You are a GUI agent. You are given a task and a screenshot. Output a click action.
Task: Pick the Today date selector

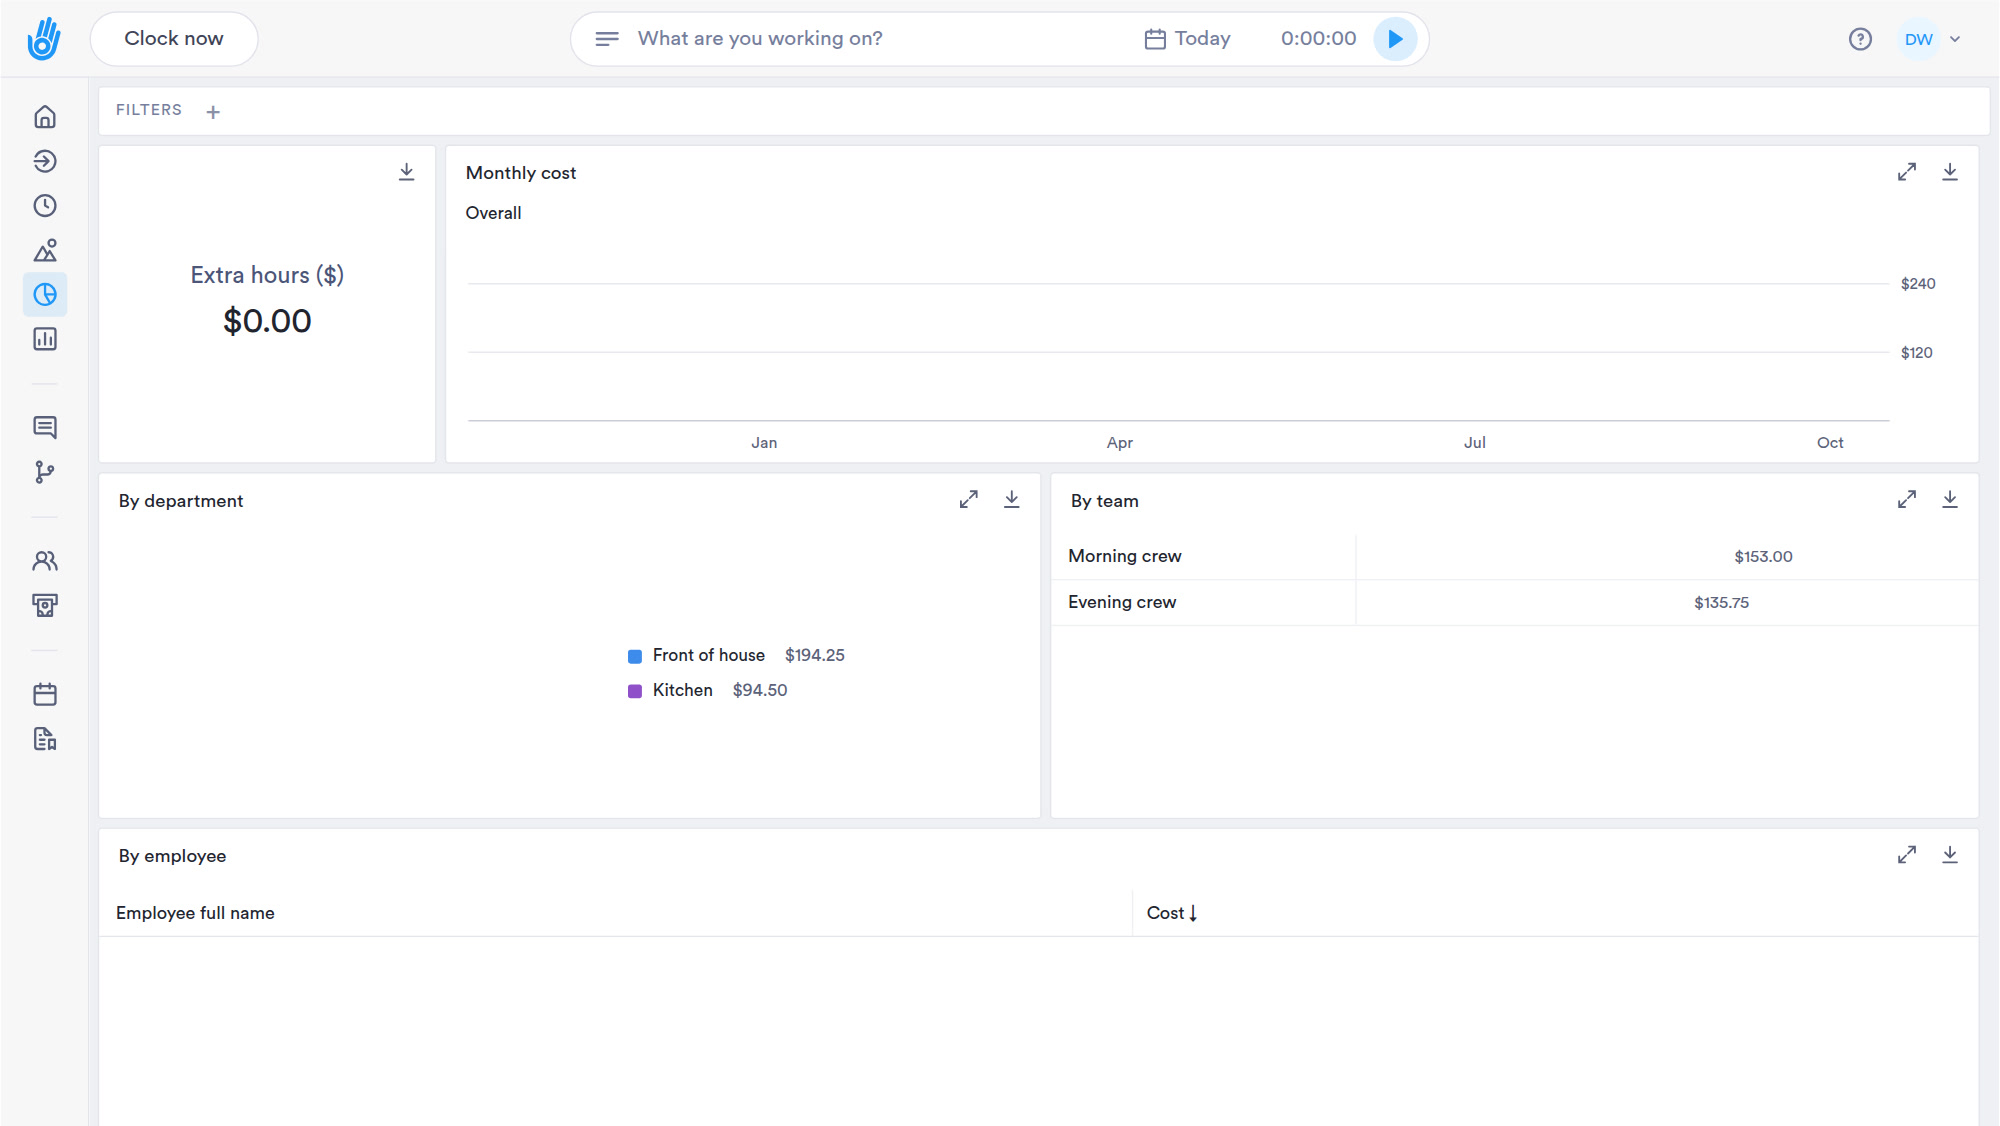[x=1188, y=39]
